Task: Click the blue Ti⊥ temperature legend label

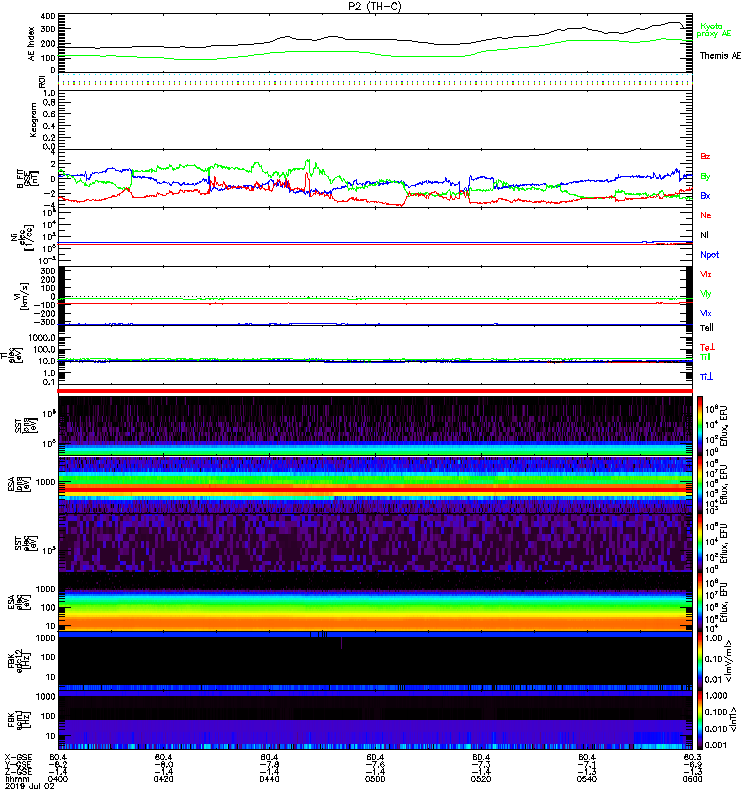Action: [706, 377]
